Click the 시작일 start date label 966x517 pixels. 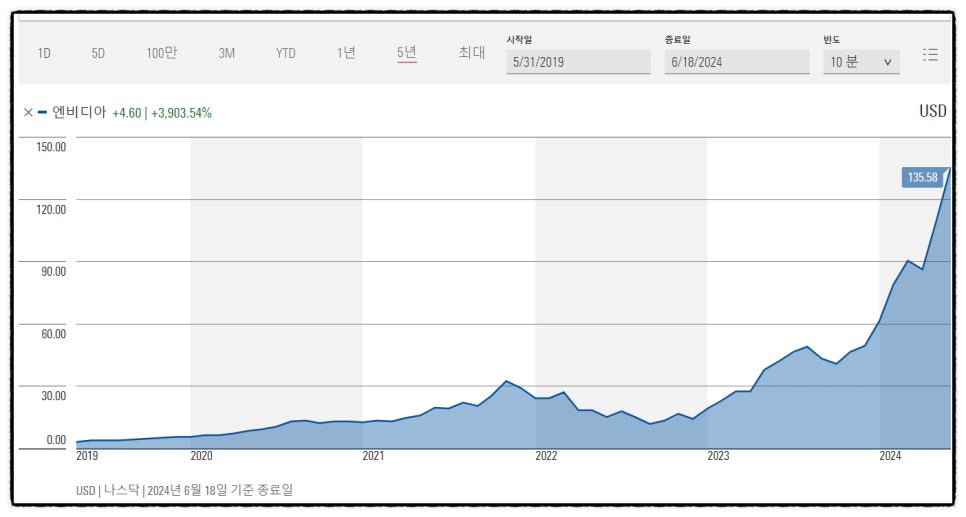click(x=519, y=39)
